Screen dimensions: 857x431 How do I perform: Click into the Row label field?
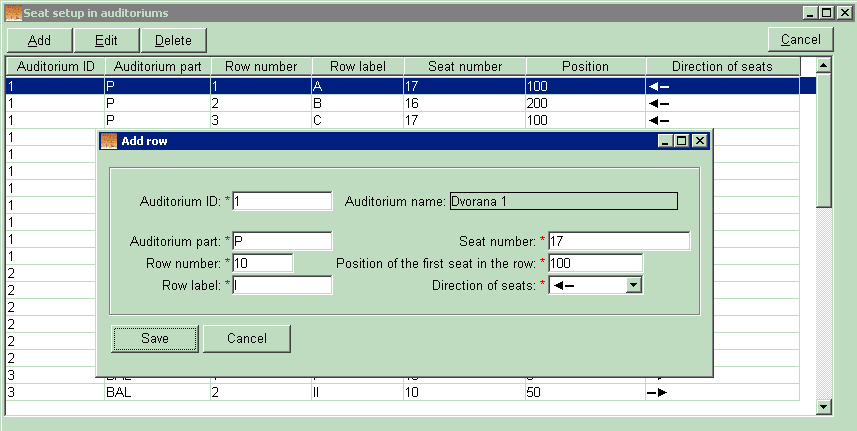coord(282,285)
